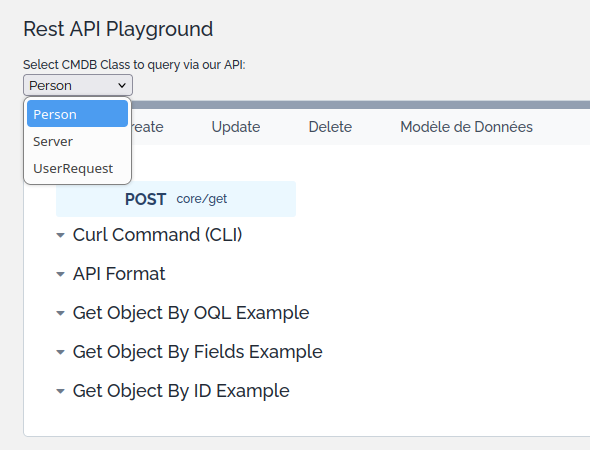Switch to the Delete tab
590x450 pixels.
pos(330,127)
